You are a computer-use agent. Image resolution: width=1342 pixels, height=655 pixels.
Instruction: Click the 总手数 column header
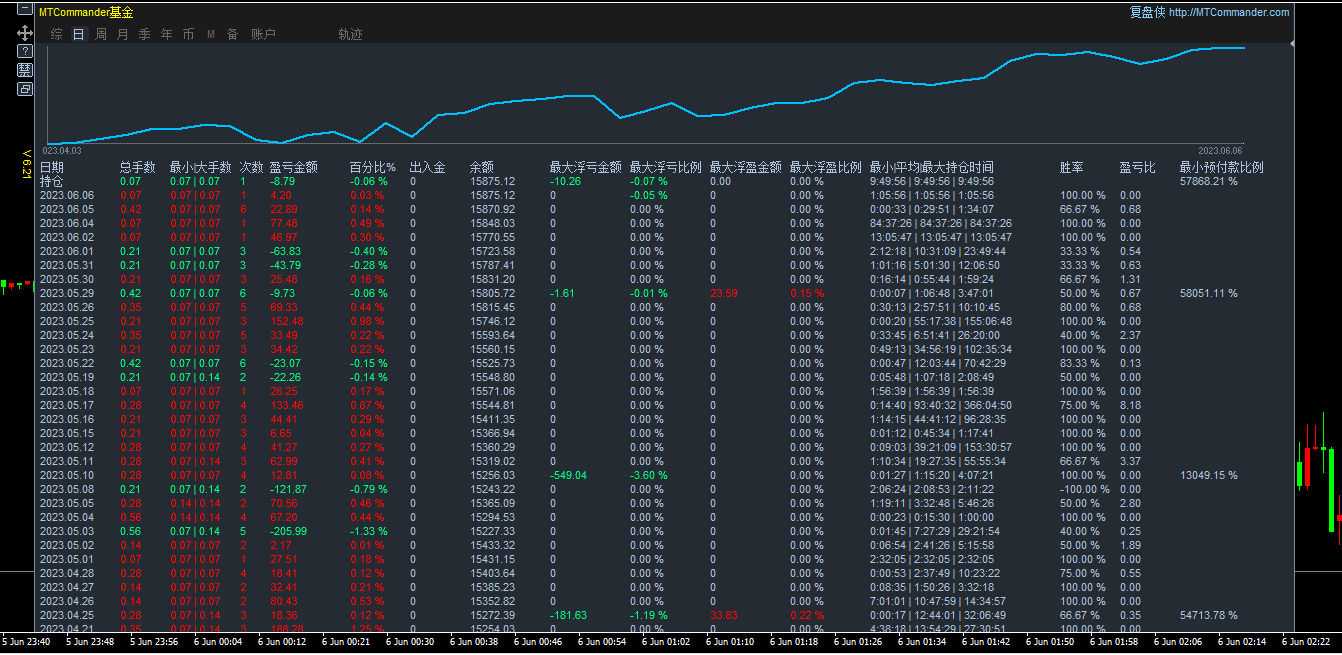[138, 168]
